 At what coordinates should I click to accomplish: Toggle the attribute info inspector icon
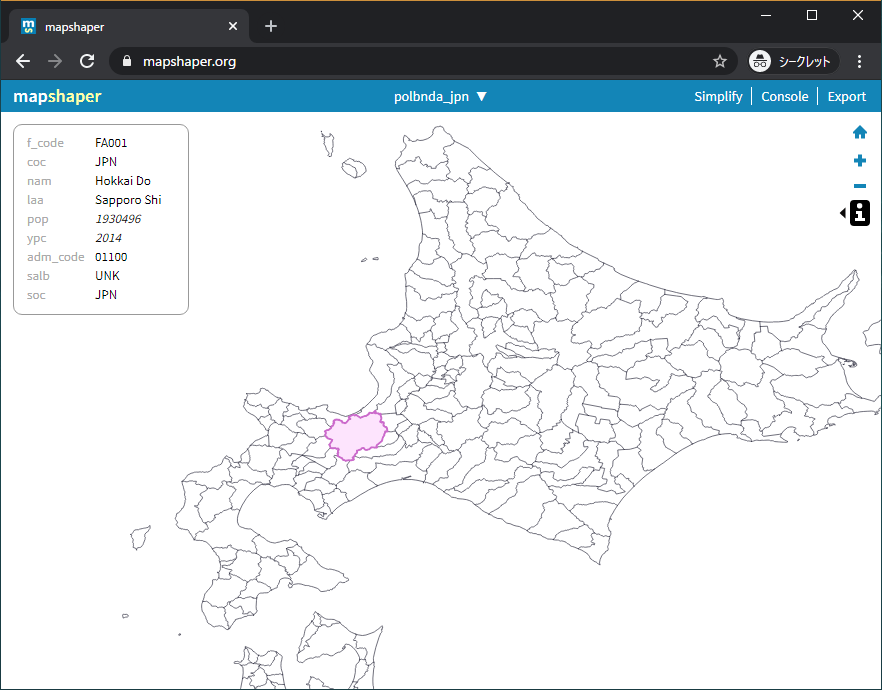[x=860, y=213]
